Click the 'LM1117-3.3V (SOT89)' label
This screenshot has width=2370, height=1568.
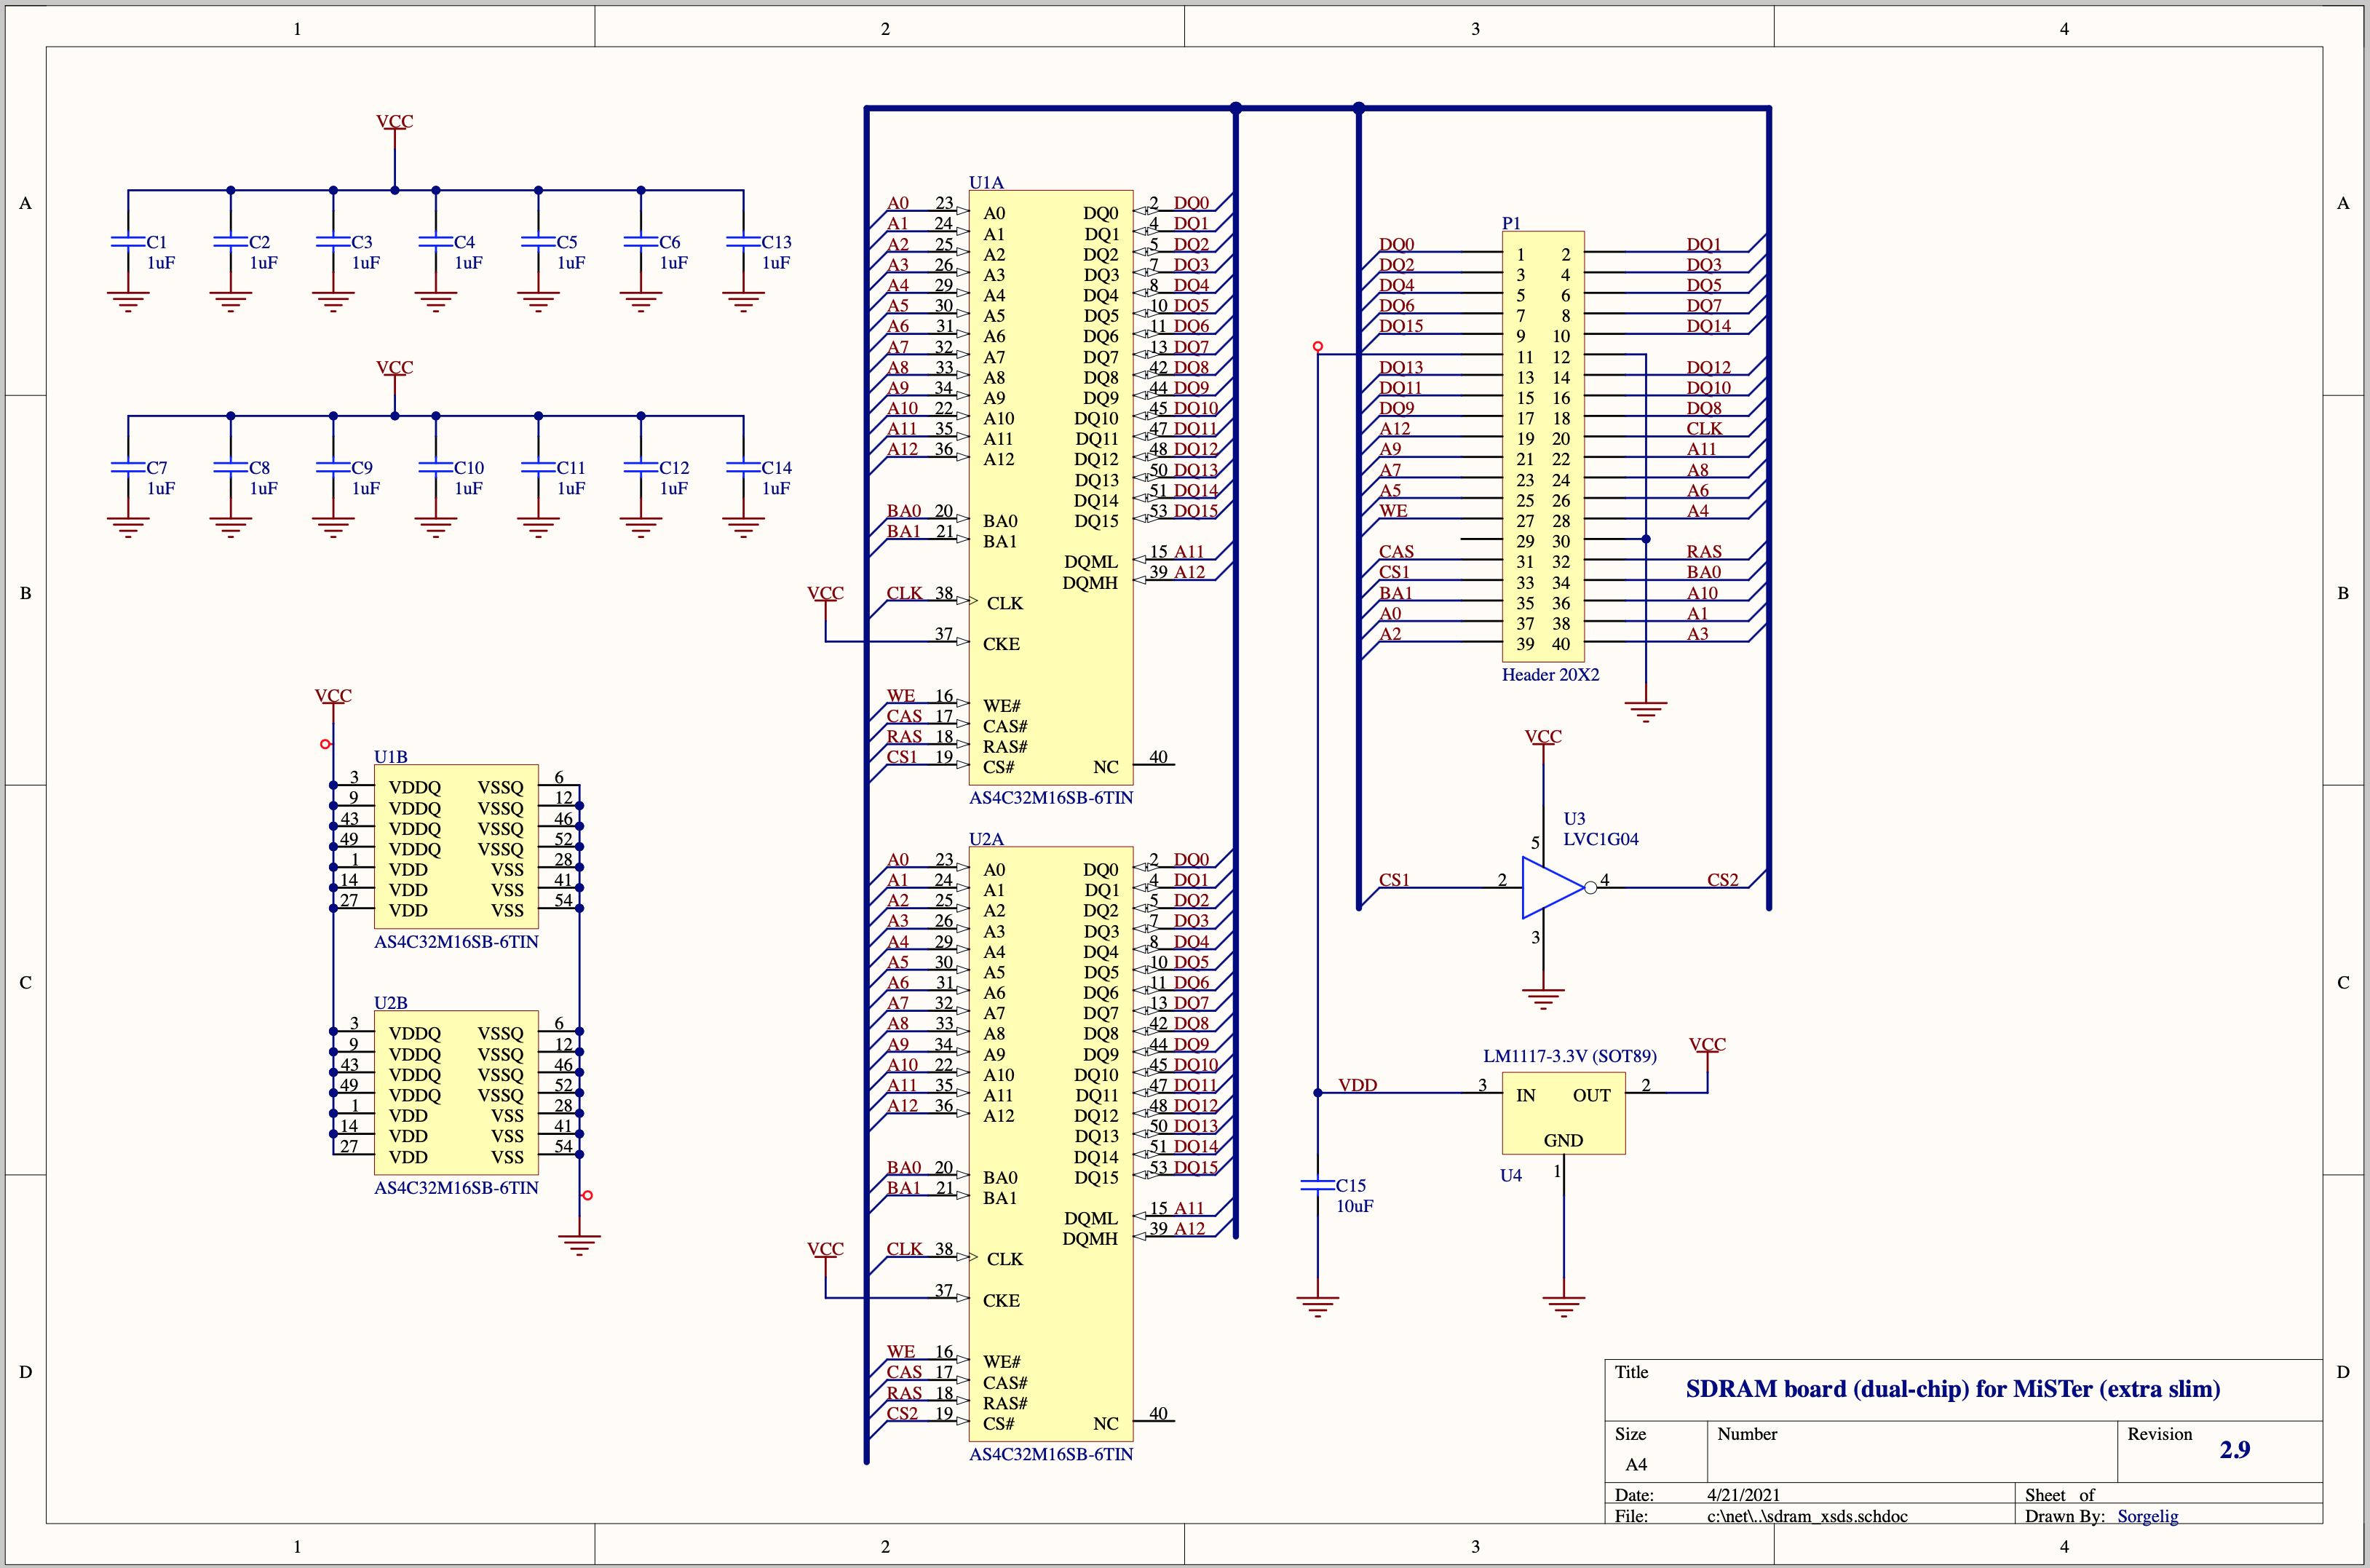click(1570, 1056)
